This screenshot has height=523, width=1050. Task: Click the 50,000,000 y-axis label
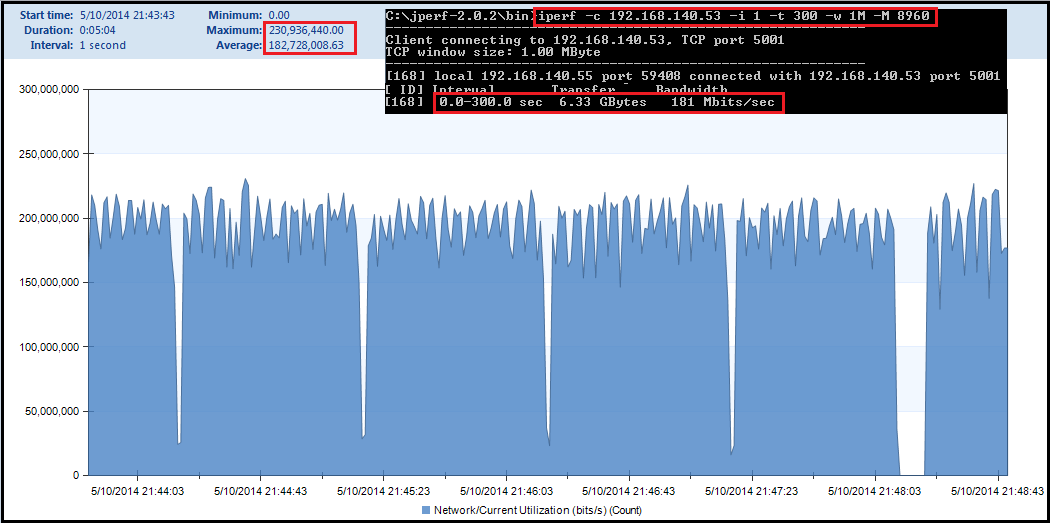pyautogui.click(x=53, y=411)
